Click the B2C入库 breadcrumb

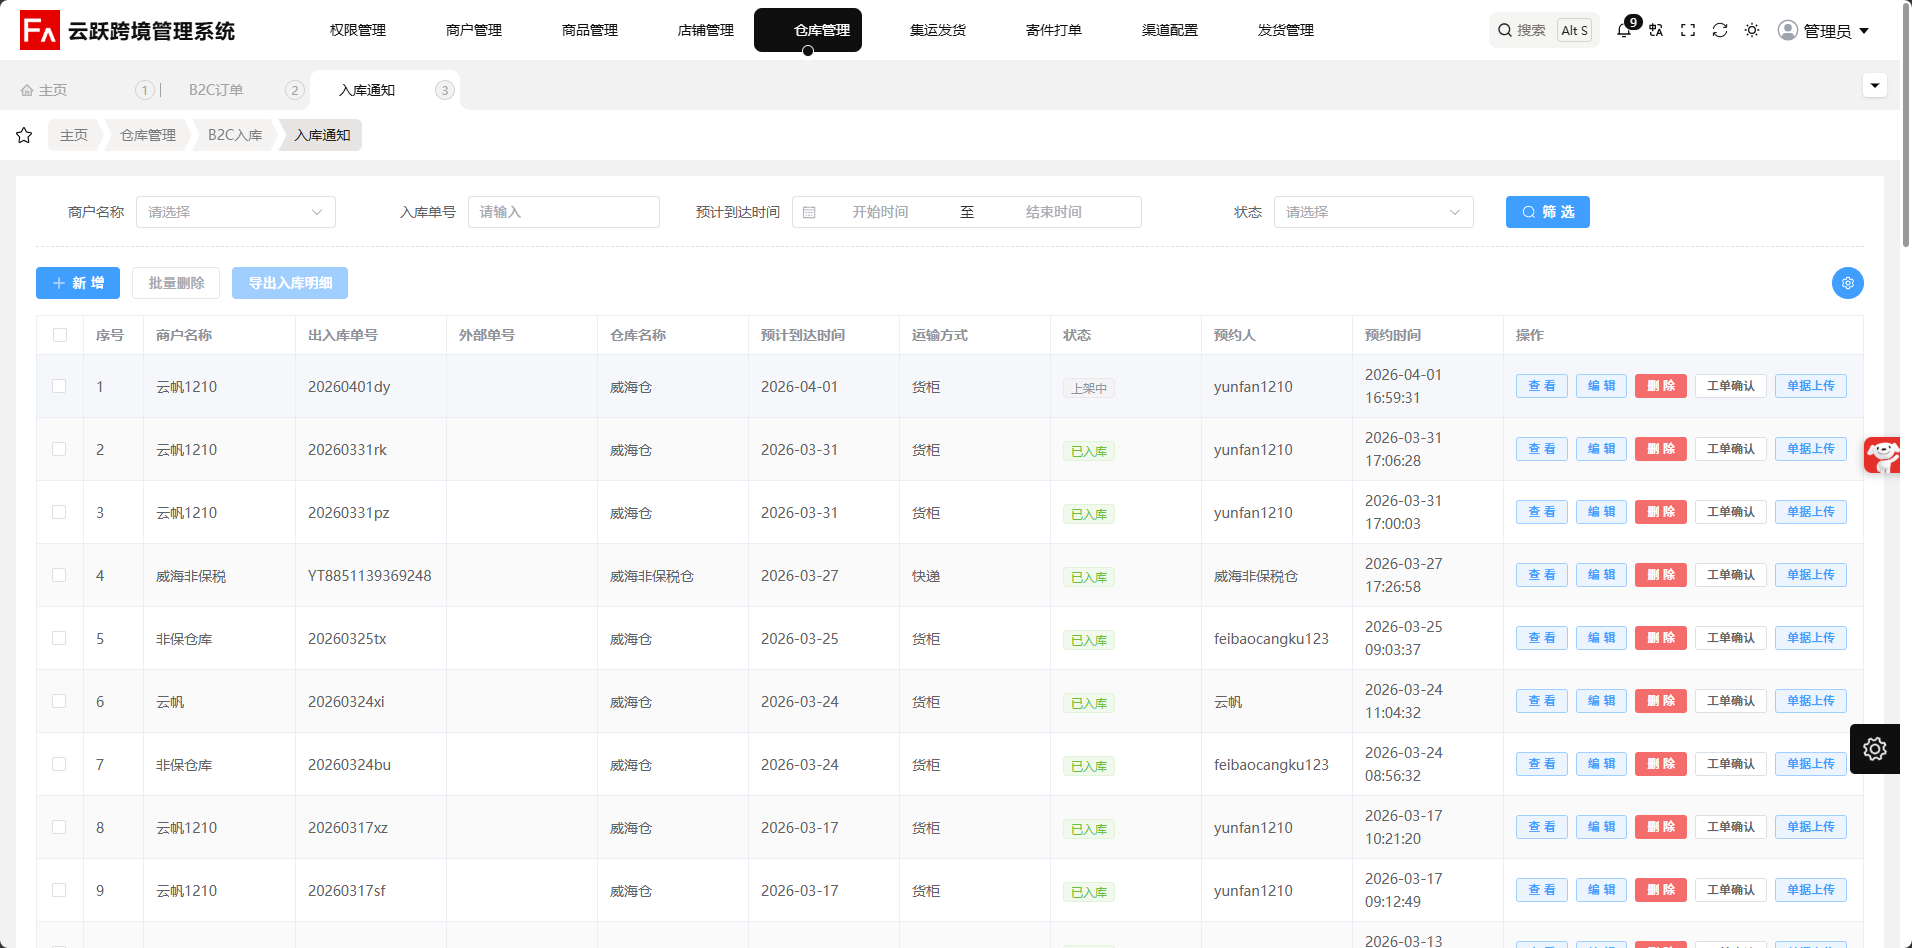[235, 135]
